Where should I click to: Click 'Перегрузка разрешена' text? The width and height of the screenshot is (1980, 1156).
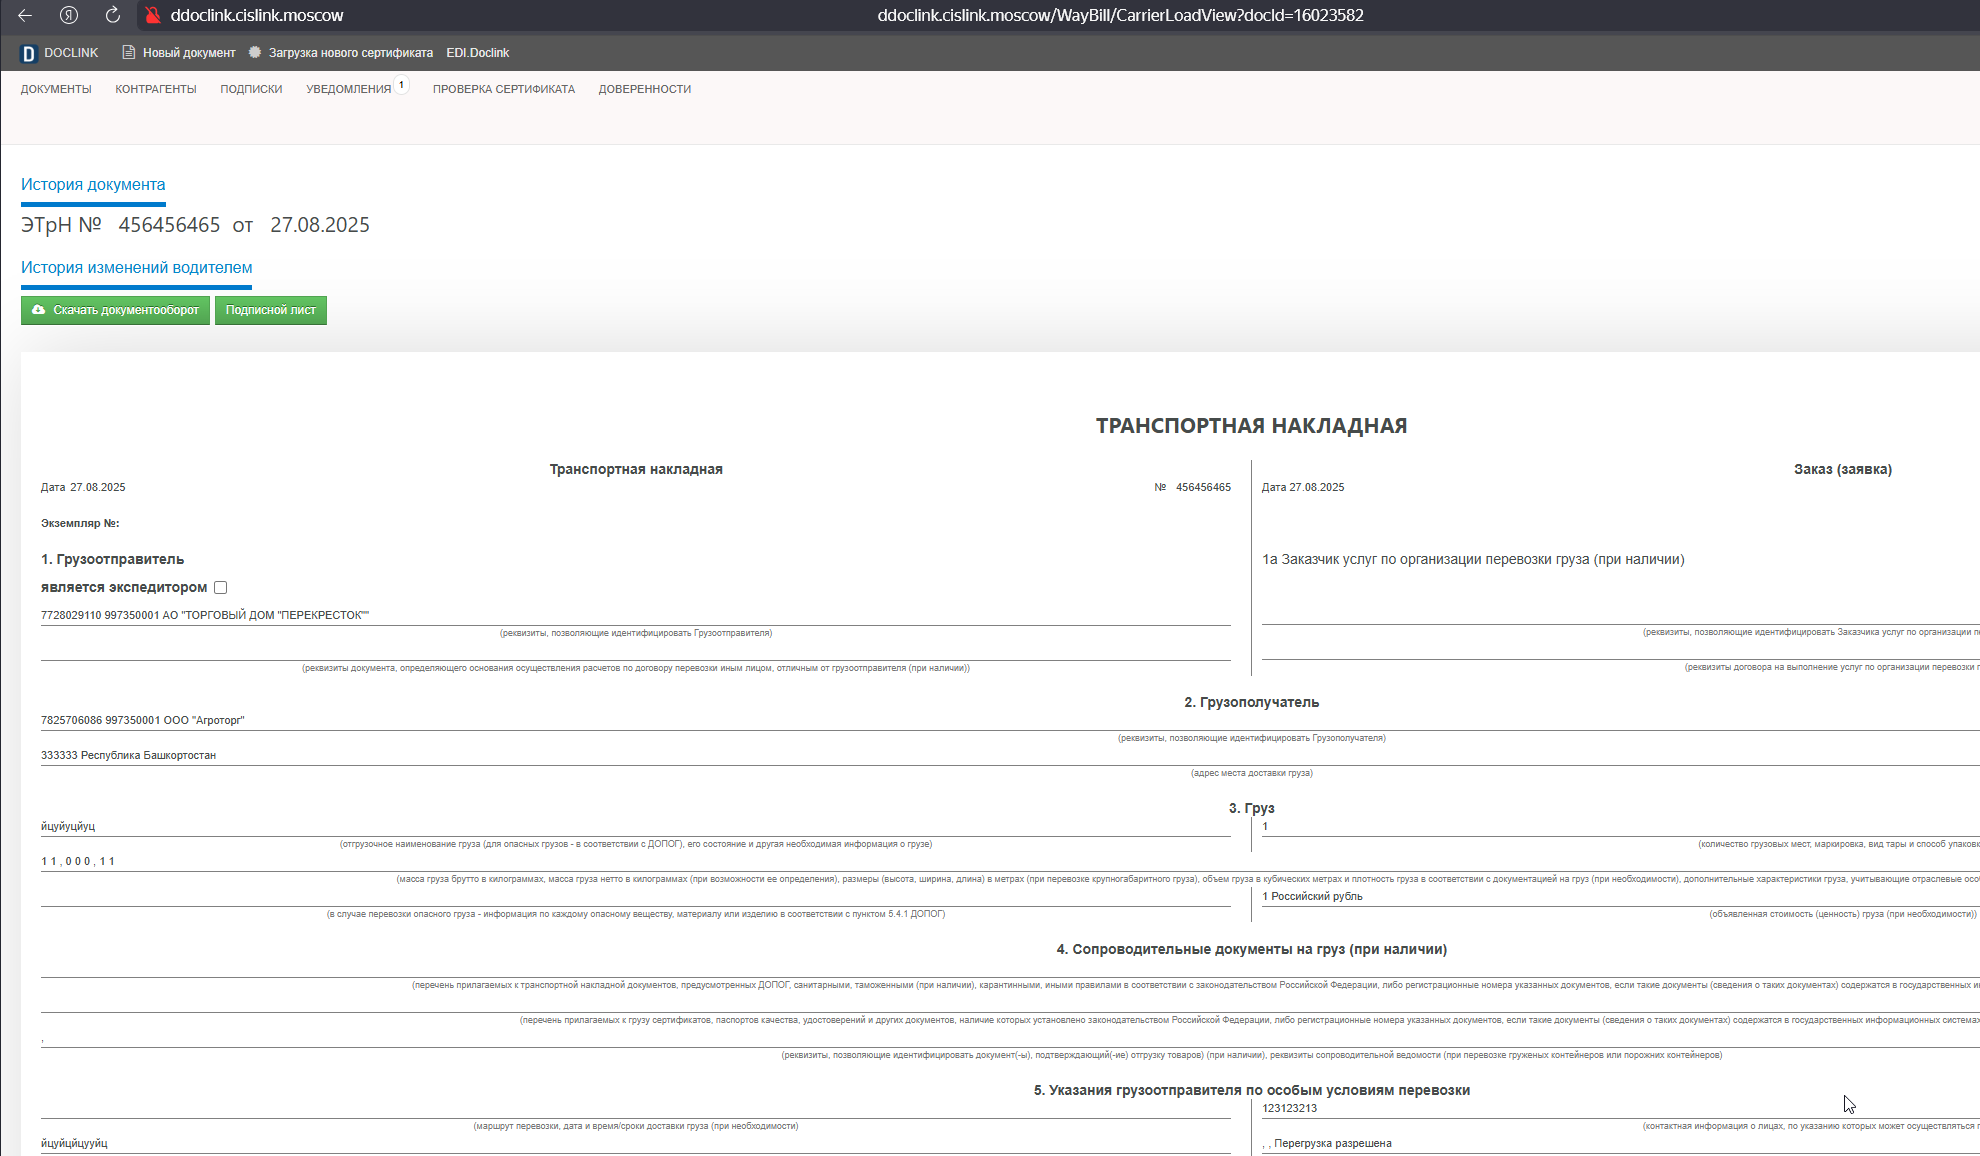(x=1333, y=1143)
